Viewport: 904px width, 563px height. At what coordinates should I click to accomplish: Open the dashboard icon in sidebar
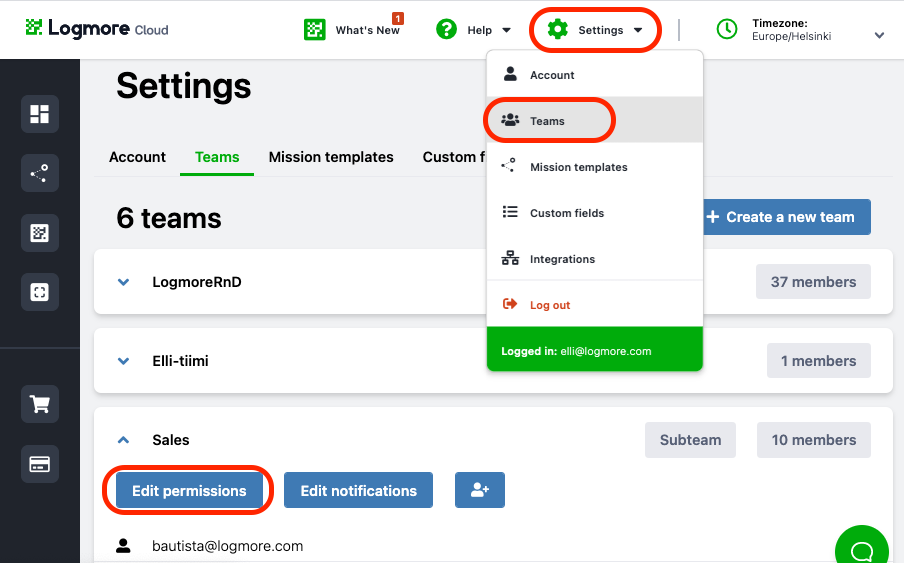[40, 114]
